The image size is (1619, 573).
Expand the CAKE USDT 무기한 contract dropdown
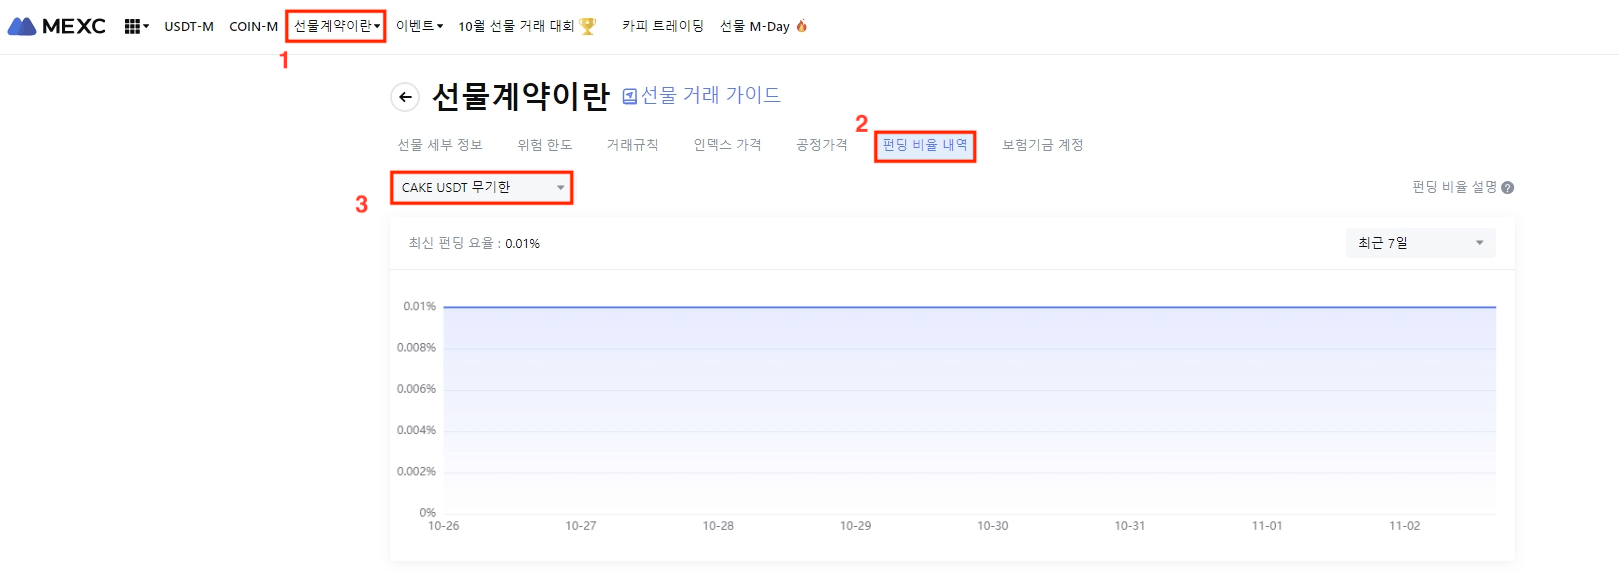[x=481, y=188]
